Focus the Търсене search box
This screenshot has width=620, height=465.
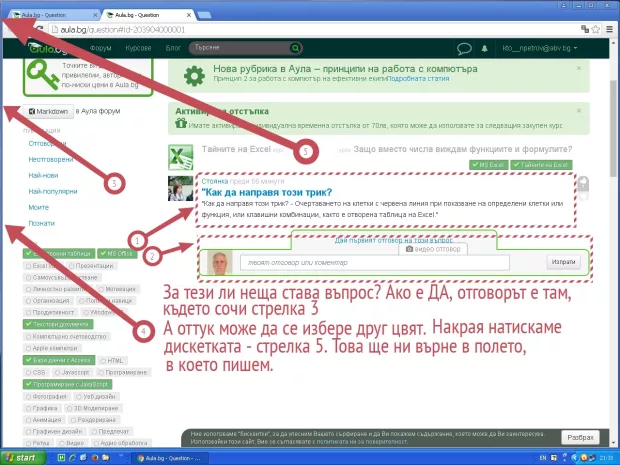coord(240,48)
